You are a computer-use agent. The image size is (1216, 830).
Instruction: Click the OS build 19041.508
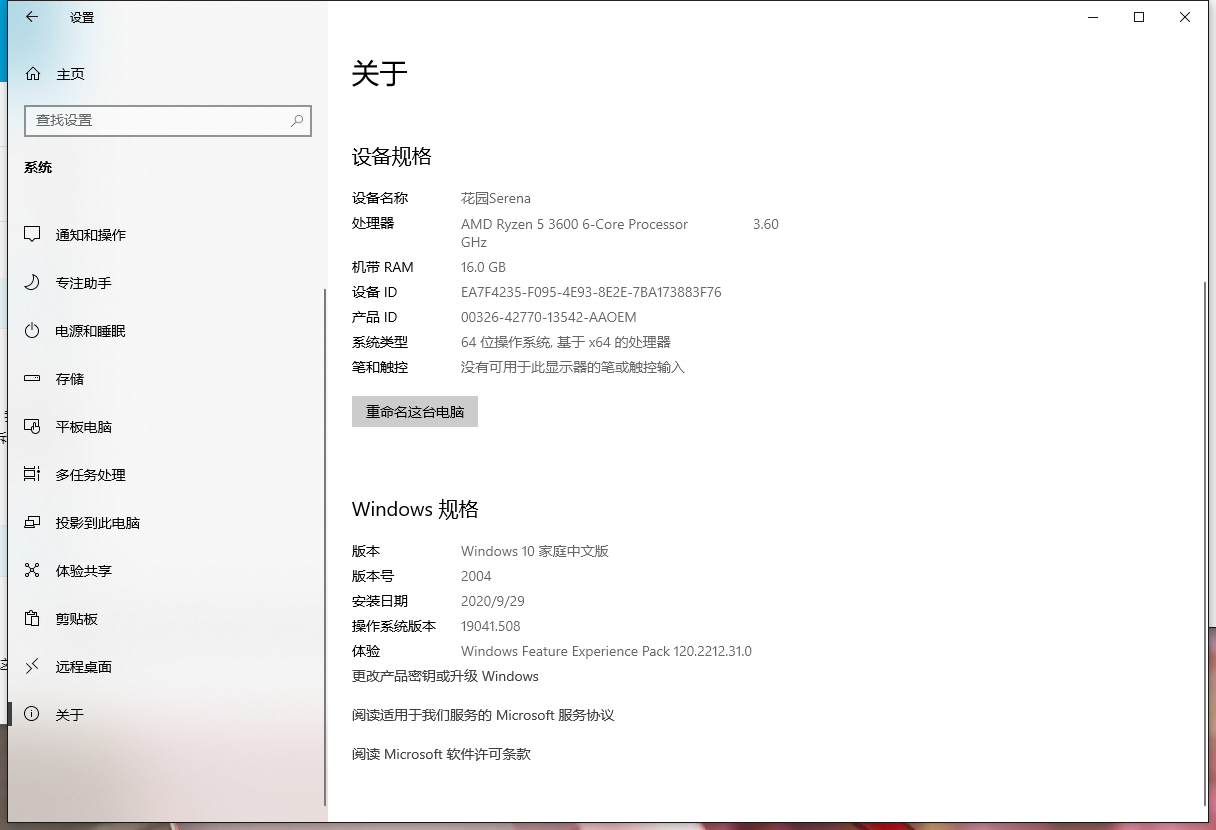point(491,626)
